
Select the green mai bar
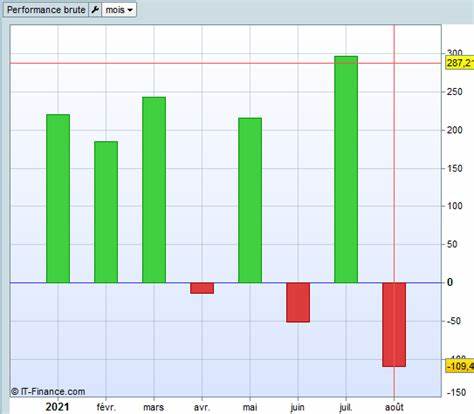pos(250,200)
